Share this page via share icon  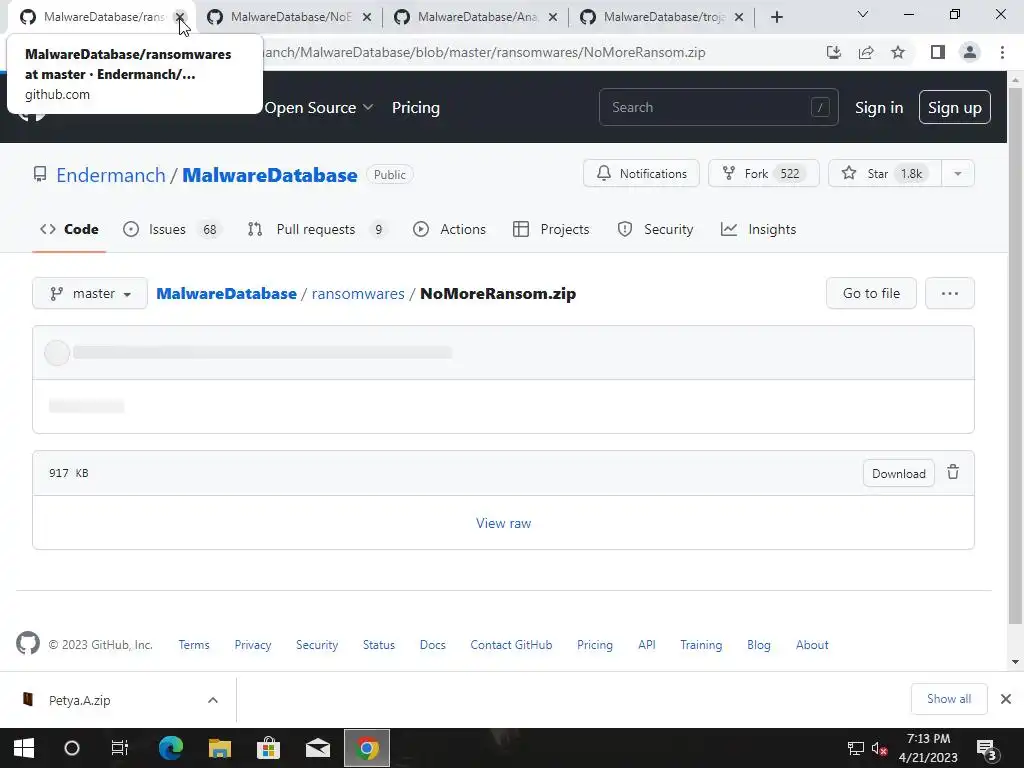coord(866,52)
